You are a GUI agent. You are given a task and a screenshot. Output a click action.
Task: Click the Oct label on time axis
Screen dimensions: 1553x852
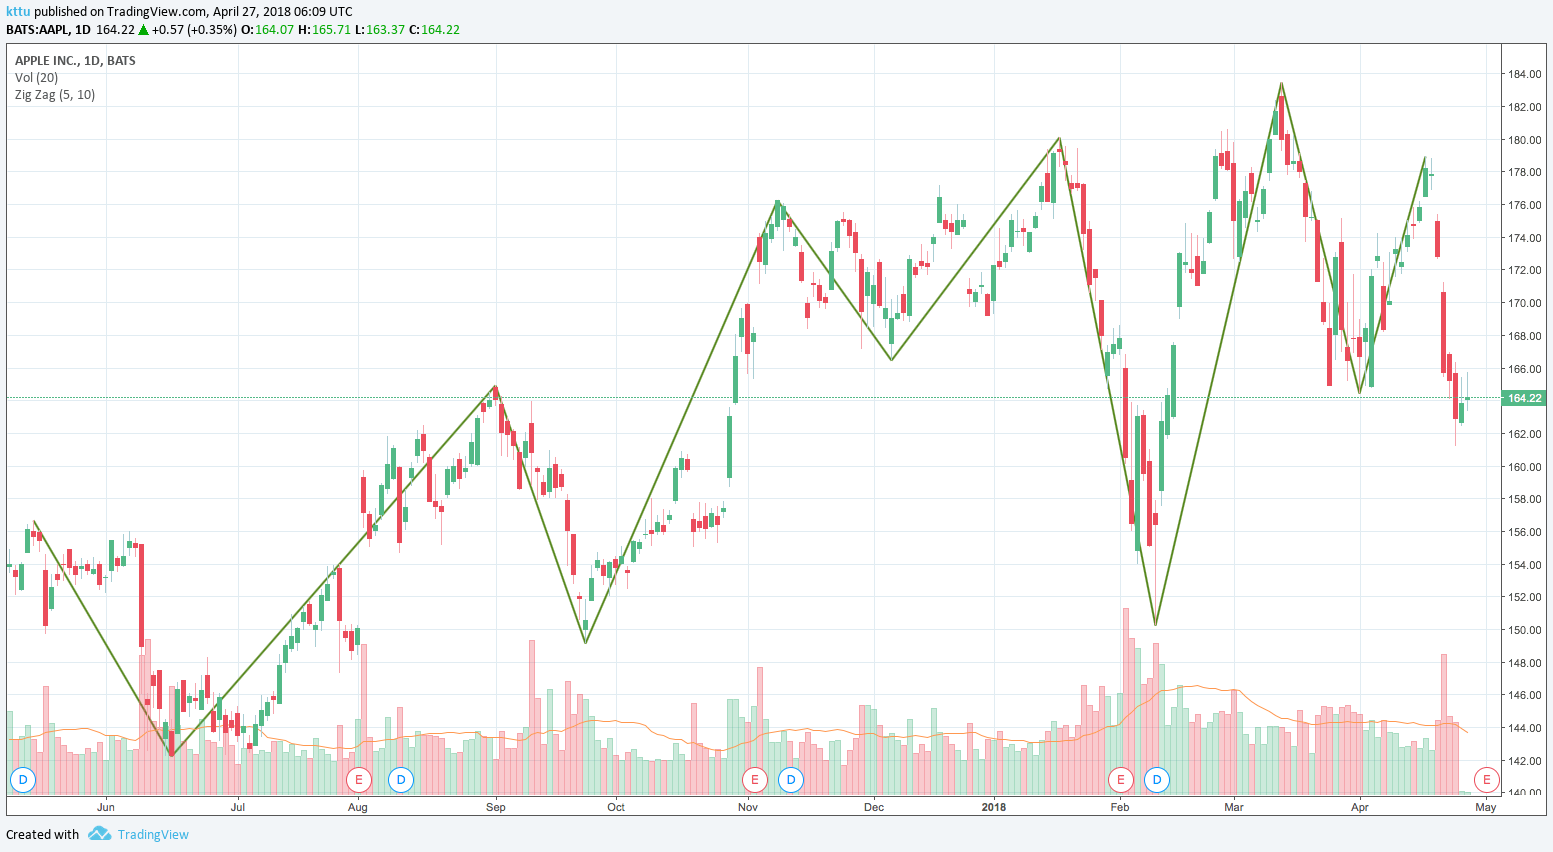[x=616, y=807]
